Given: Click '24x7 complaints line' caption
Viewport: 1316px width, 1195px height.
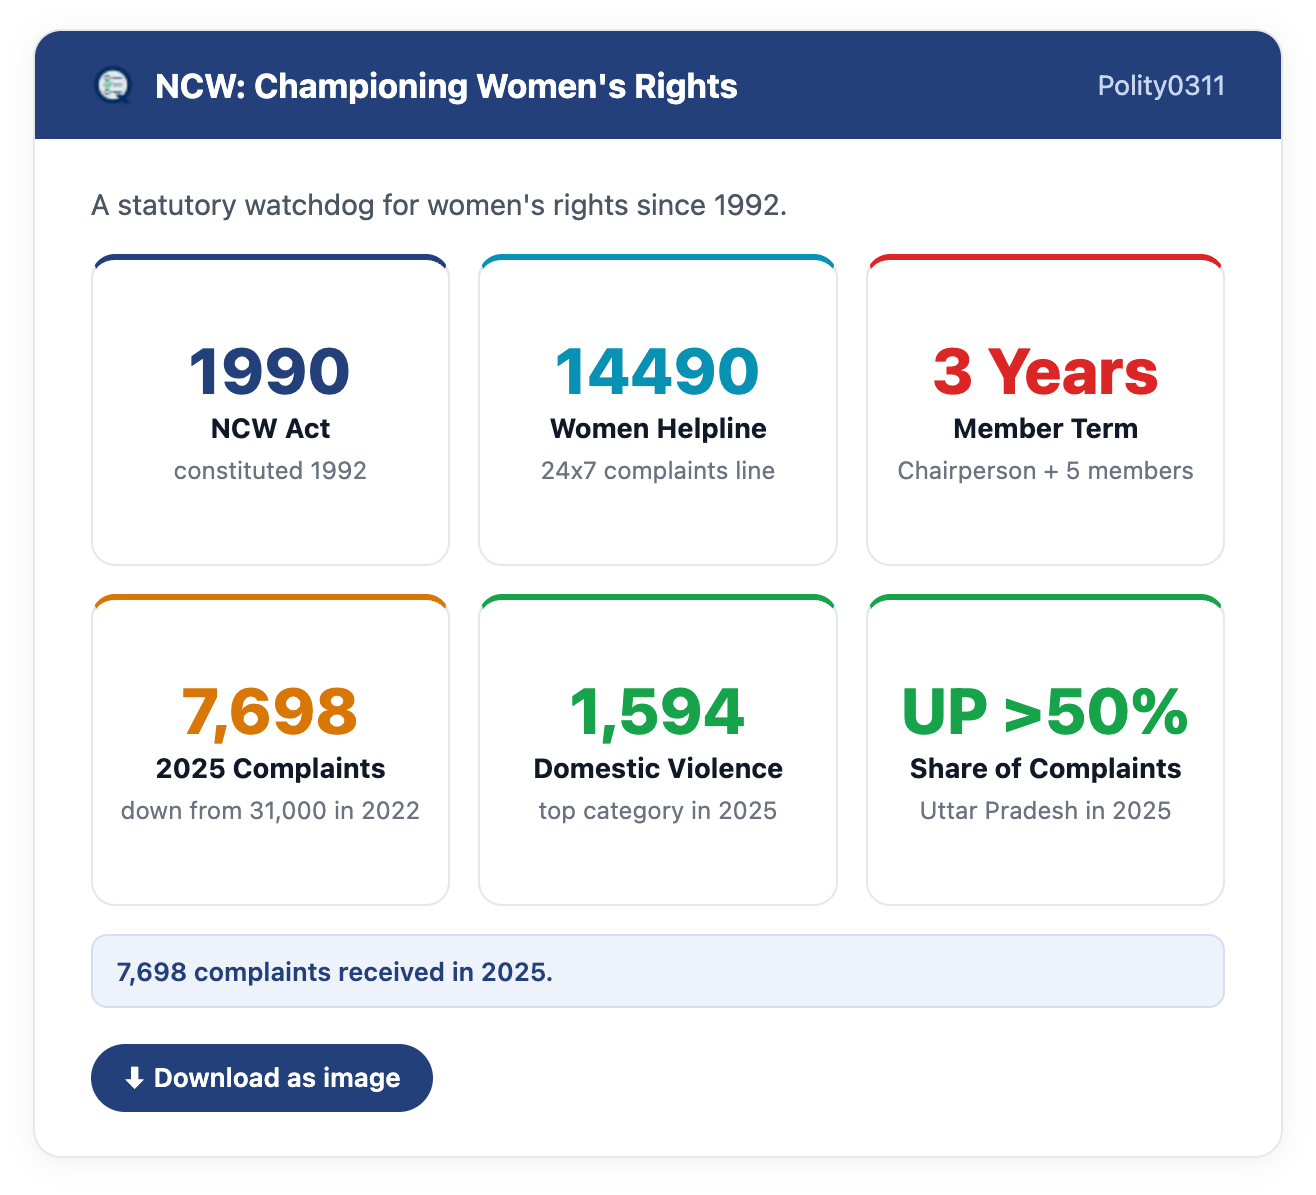Looking at the screenshot, I should 658,470.
